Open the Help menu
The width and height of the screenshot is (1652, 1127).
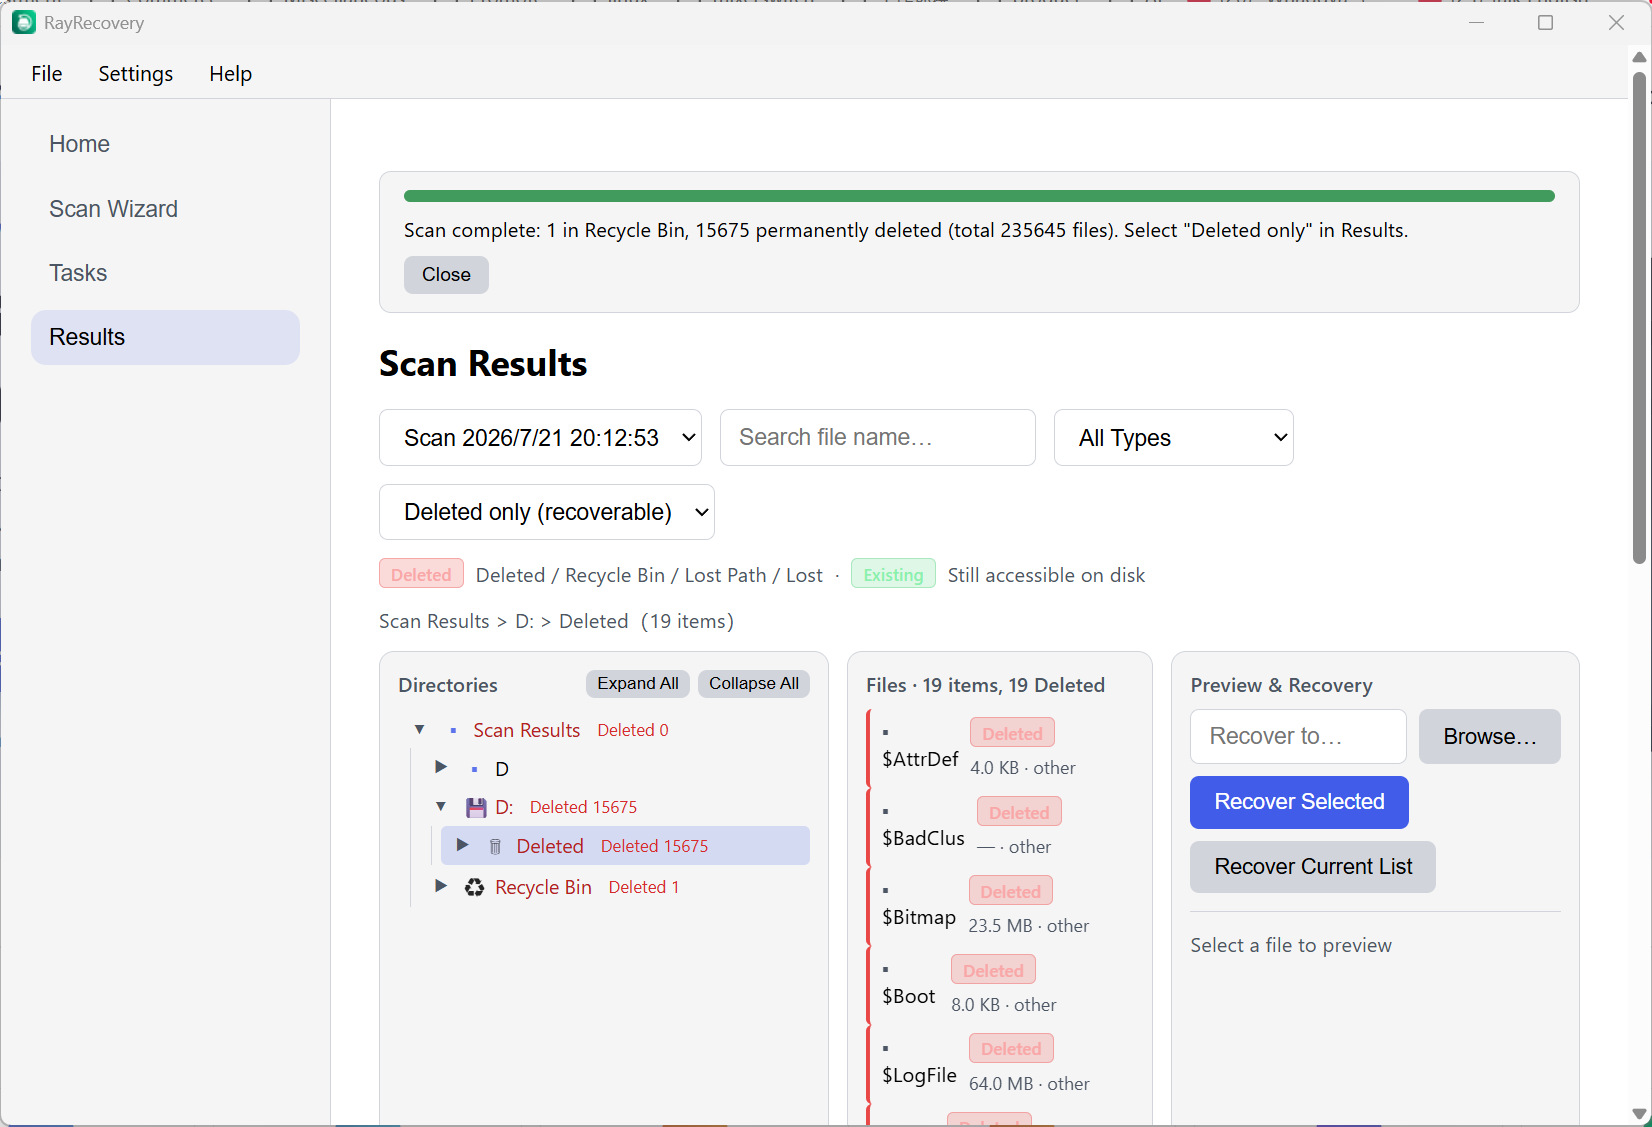coord(230,74)
